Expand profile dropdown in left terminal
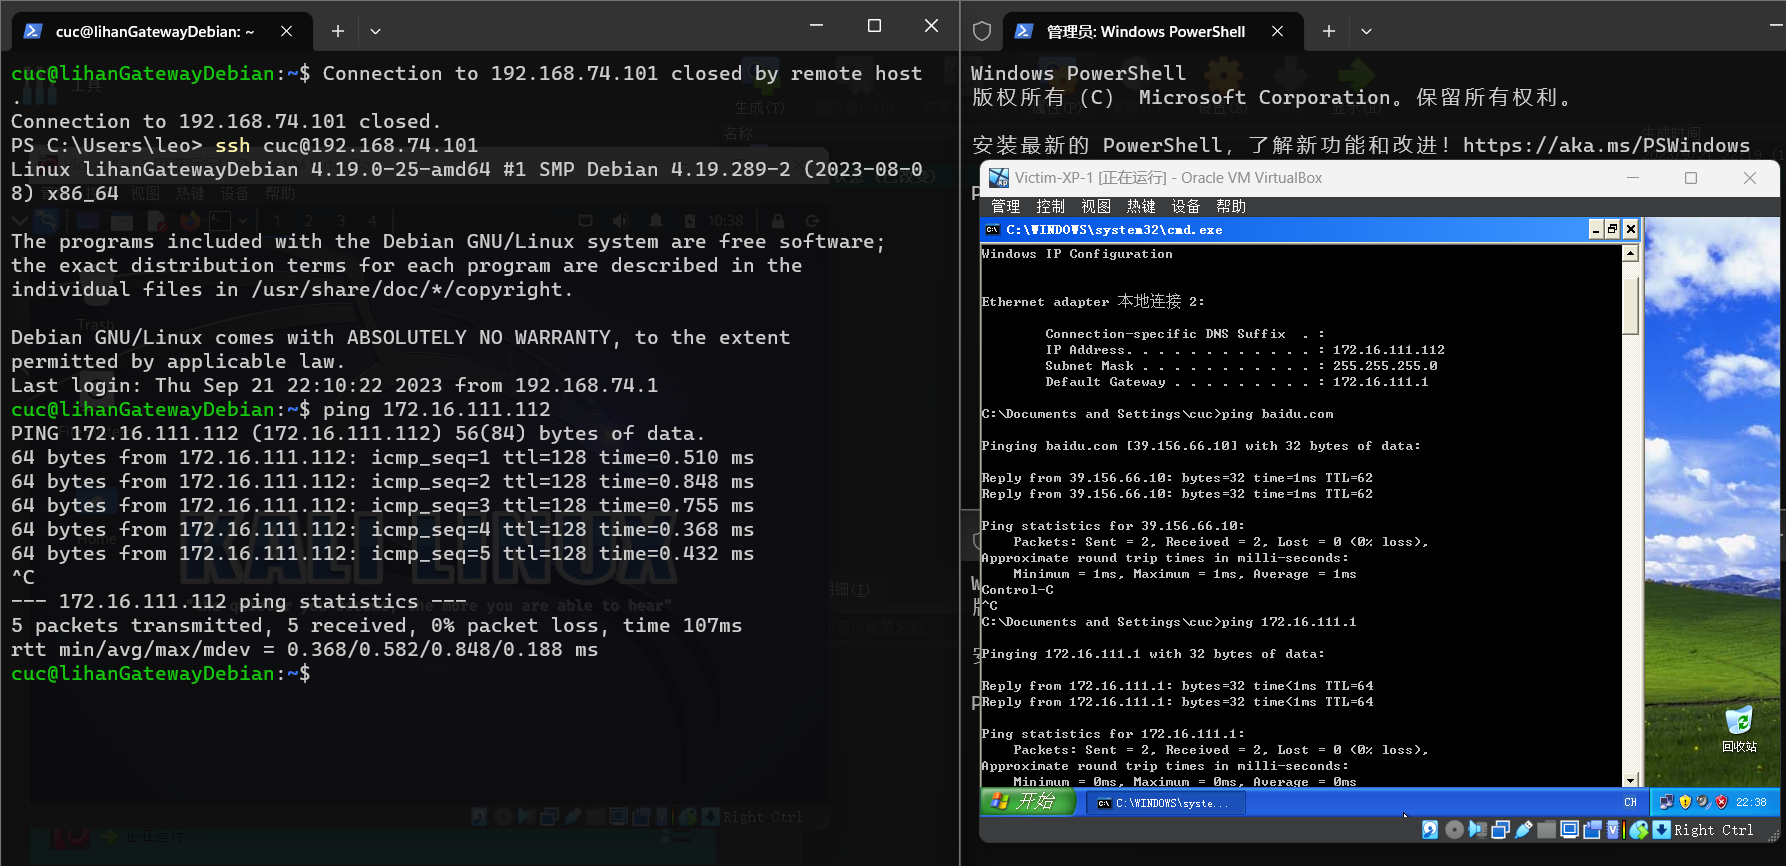This screenshot has height=866, width=1786. click(375, 31)
